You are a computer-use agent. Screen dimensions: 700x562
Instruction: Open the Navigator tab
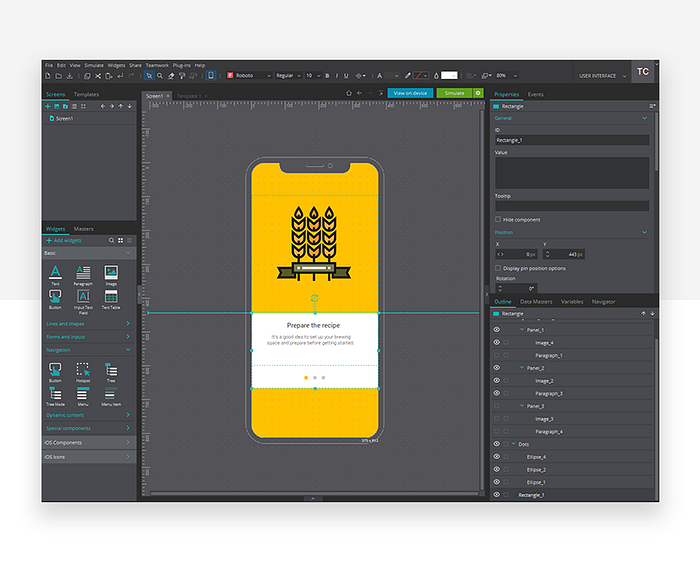pos(603,301)
